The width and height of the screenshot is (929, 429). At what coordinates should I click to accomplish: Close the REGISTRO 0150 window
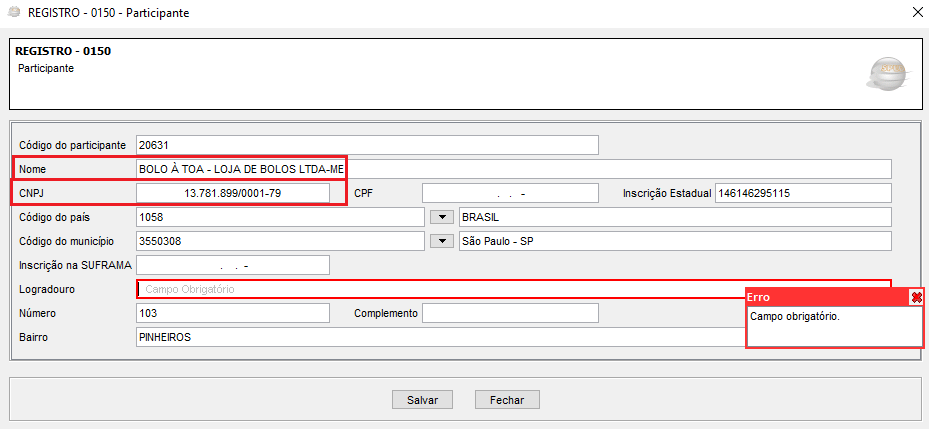(x=917, y=12)
